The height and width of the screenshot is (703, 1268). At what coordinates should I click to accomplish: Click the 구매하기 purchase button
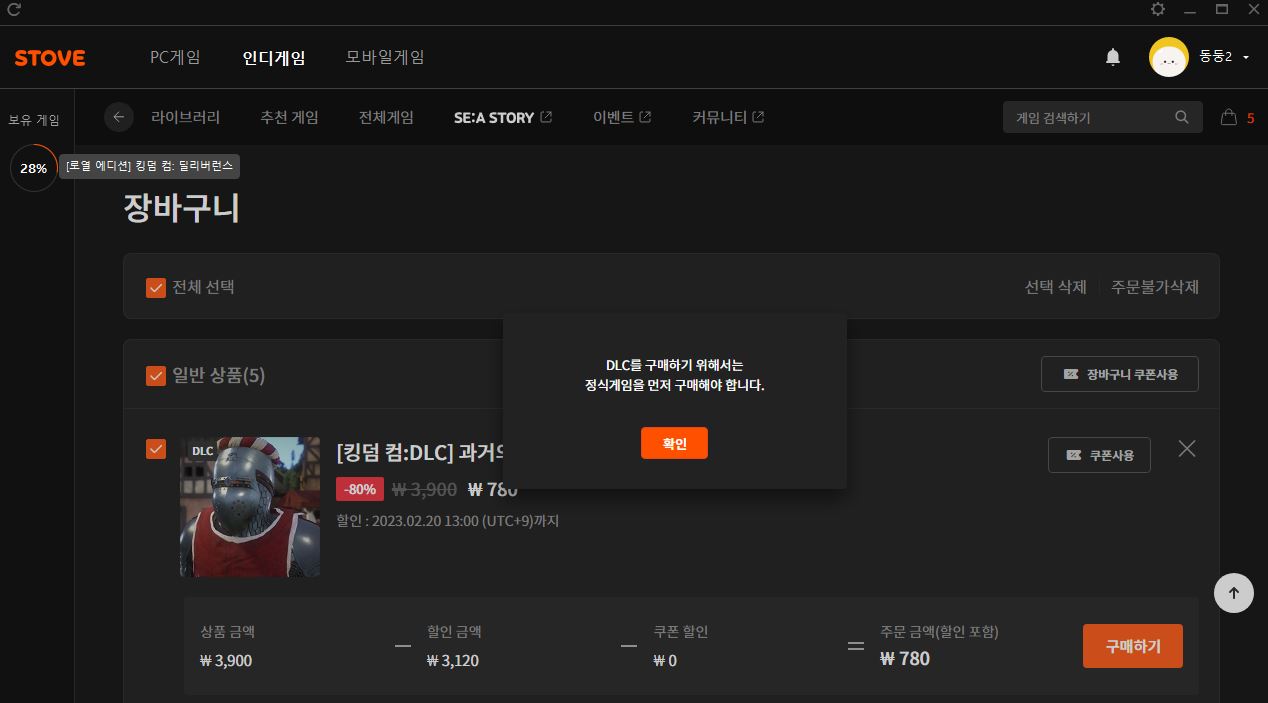(x=1132, y=646)
